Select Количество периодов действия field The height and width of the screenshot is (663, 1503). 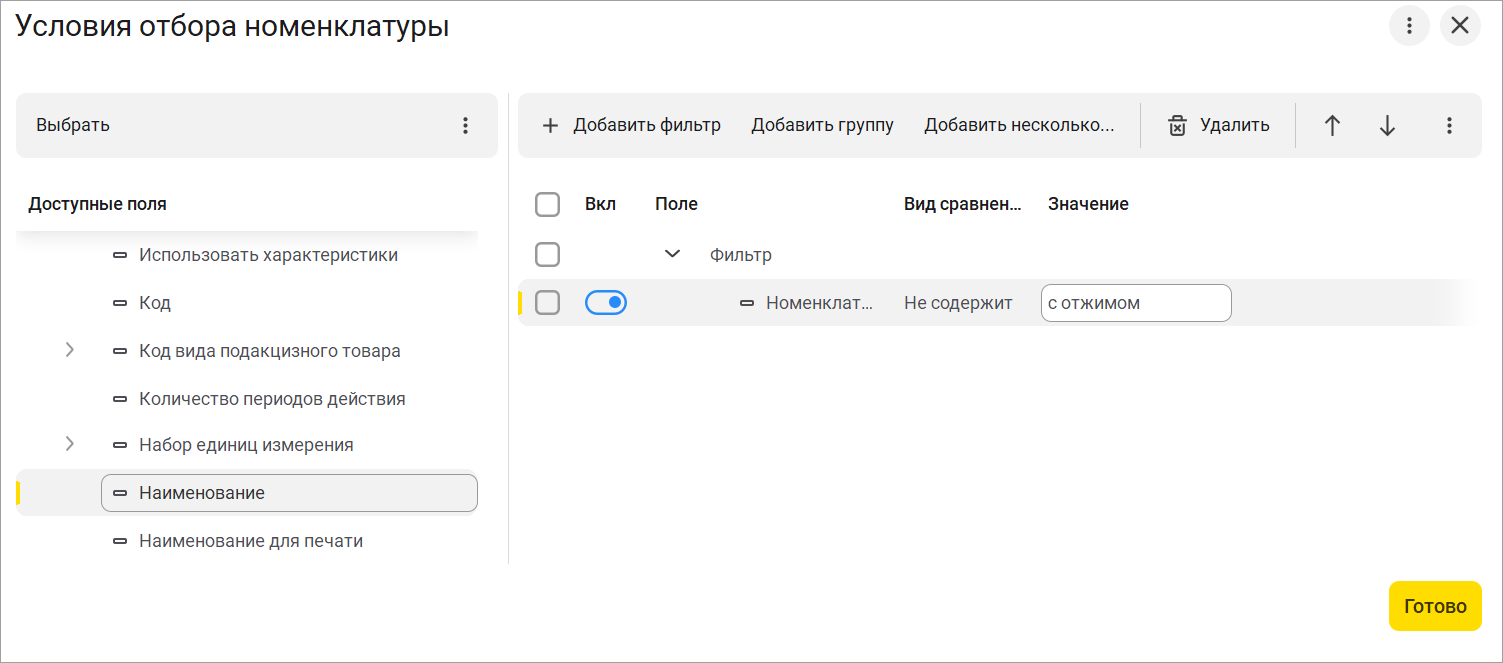click(x=272, y=399)
